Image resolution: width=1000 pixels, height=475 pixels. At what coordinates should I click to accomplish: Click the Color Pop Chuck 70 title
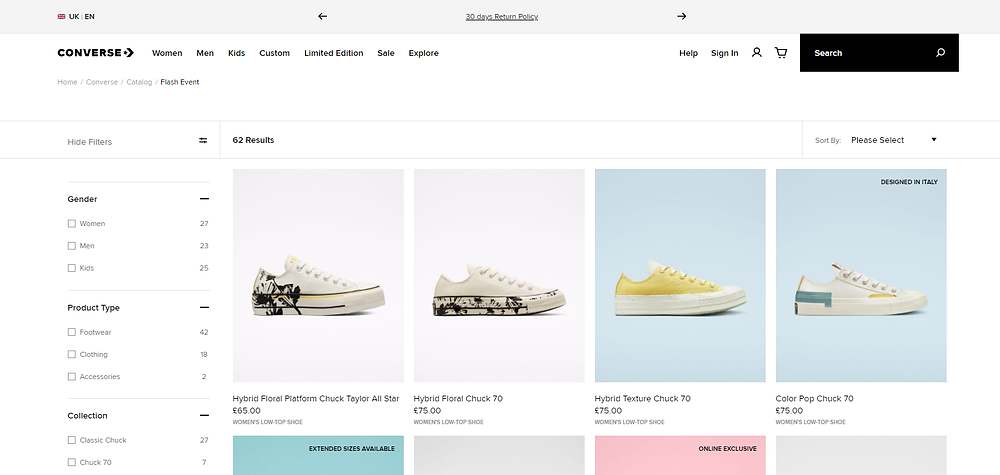click(x=814, y=398)
